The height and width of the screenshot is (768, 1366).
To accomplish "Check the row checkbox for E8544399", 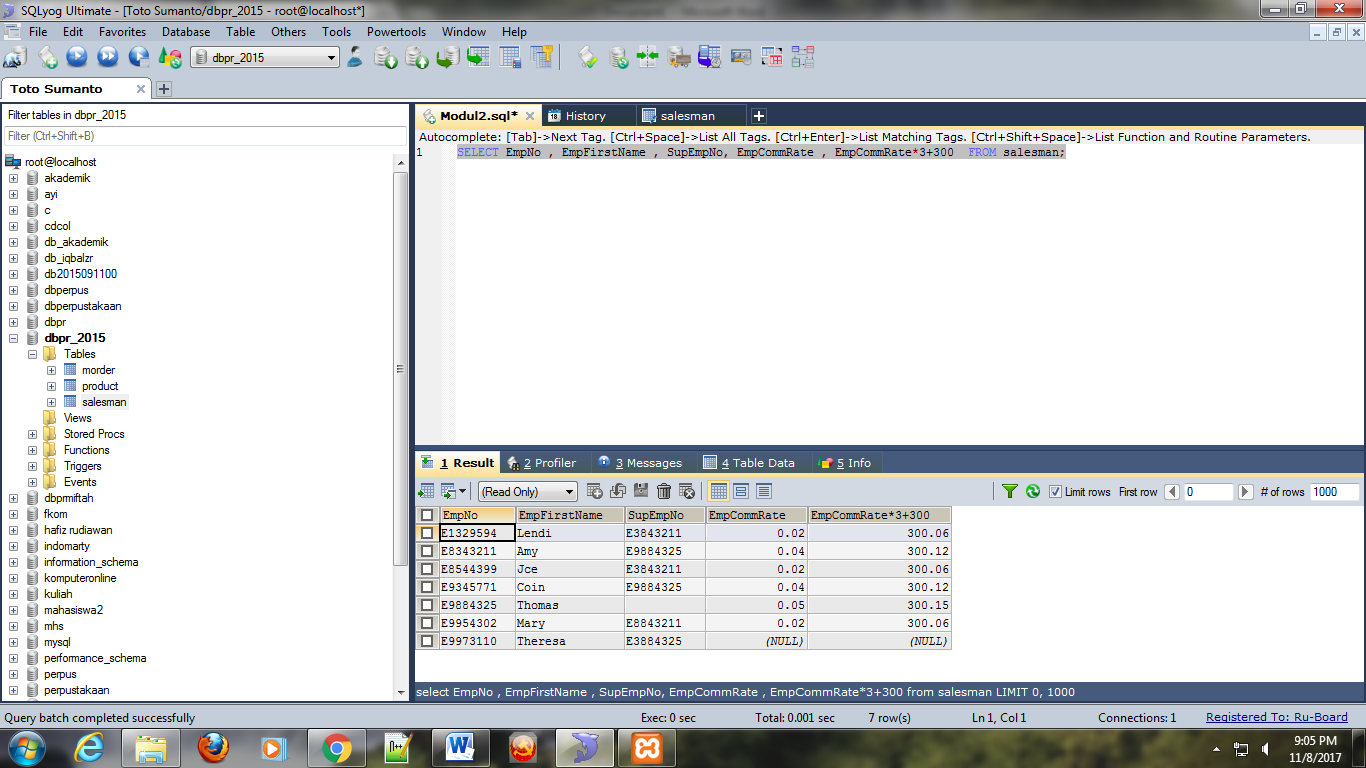I will (x=427, y=569).
